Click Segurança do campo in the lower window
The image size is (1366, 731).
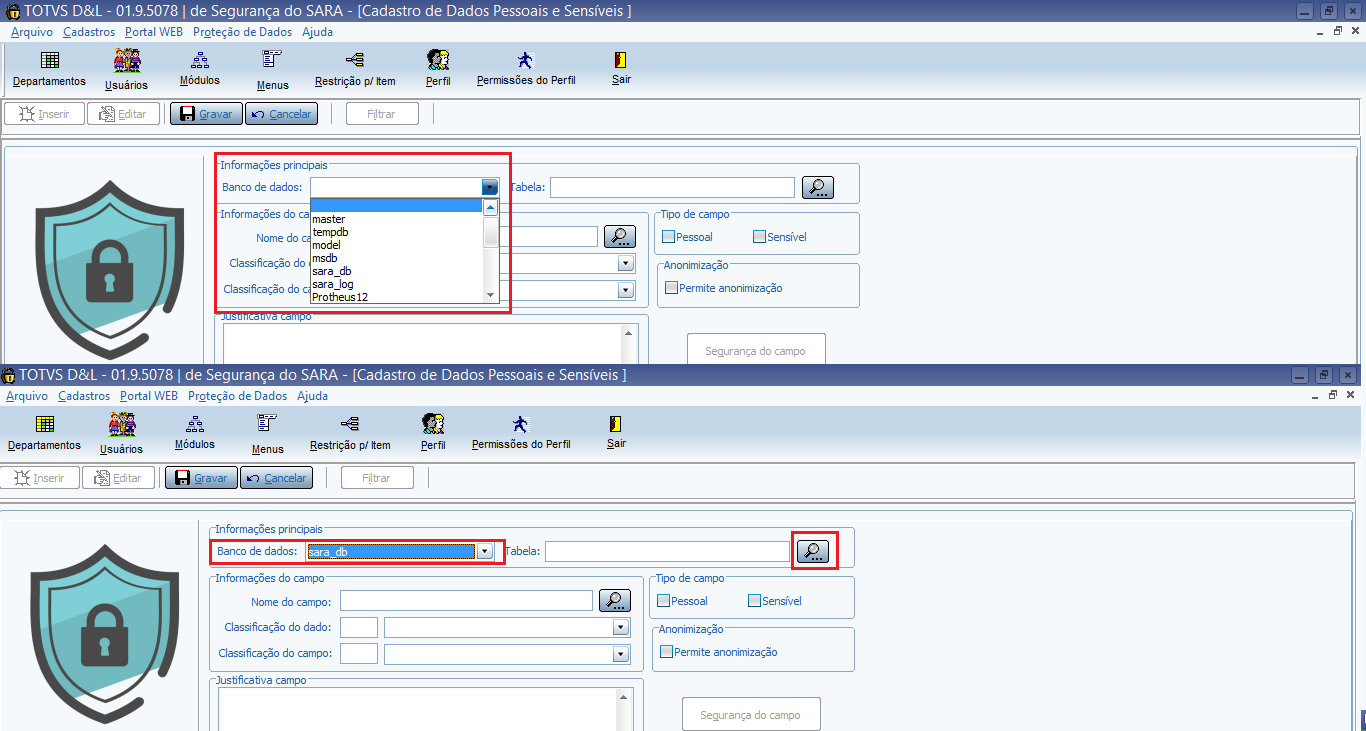pyautogui.click(x=750, y=715)
